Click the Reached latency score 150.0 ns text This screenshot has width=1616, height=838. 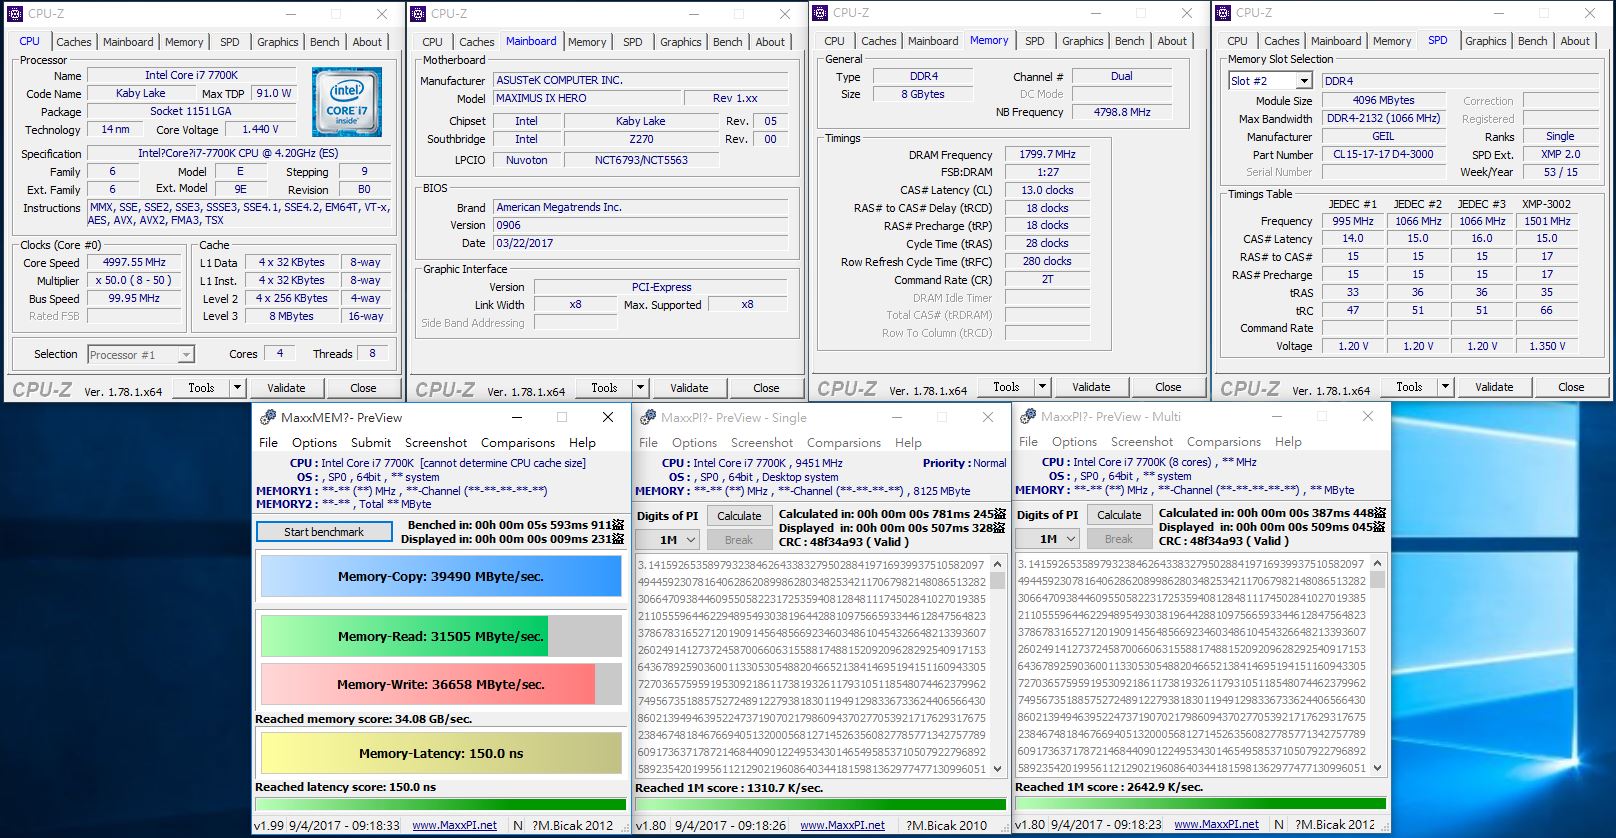coord(345,787)
